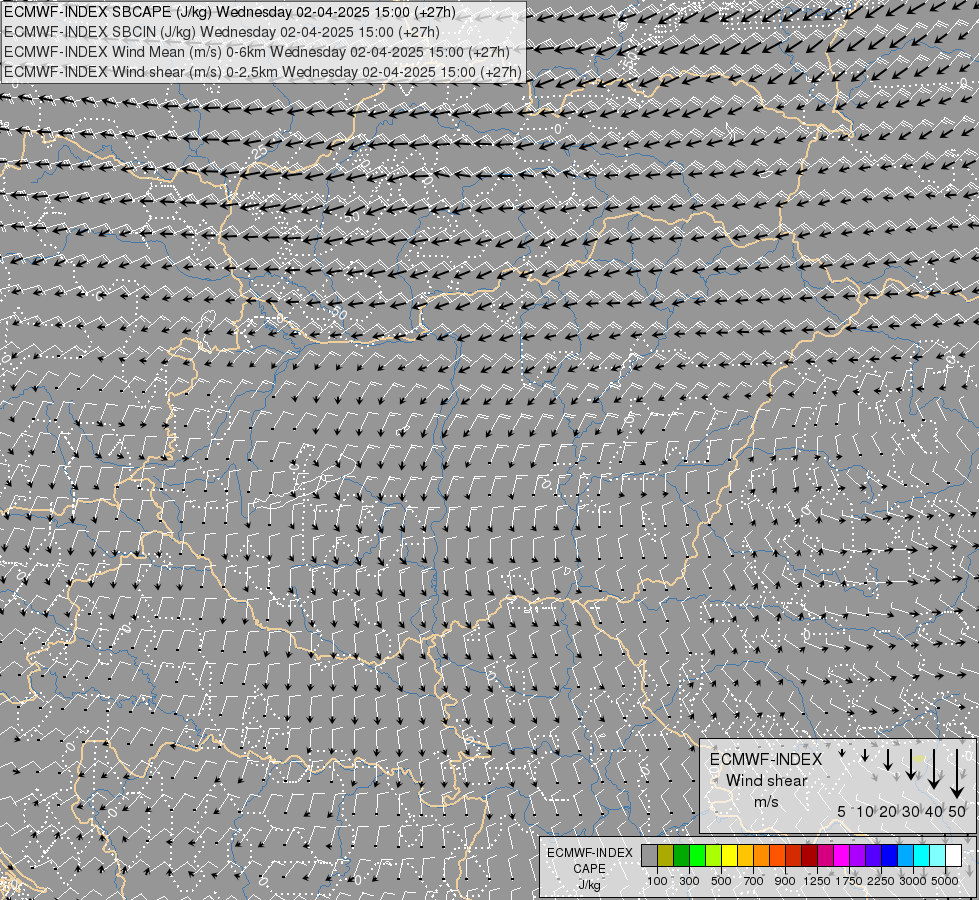This screenshot has width=979, height=900.
Task: Click the SBCAPE title line in header
Action: pyautogui.click(x=230, y=12)
